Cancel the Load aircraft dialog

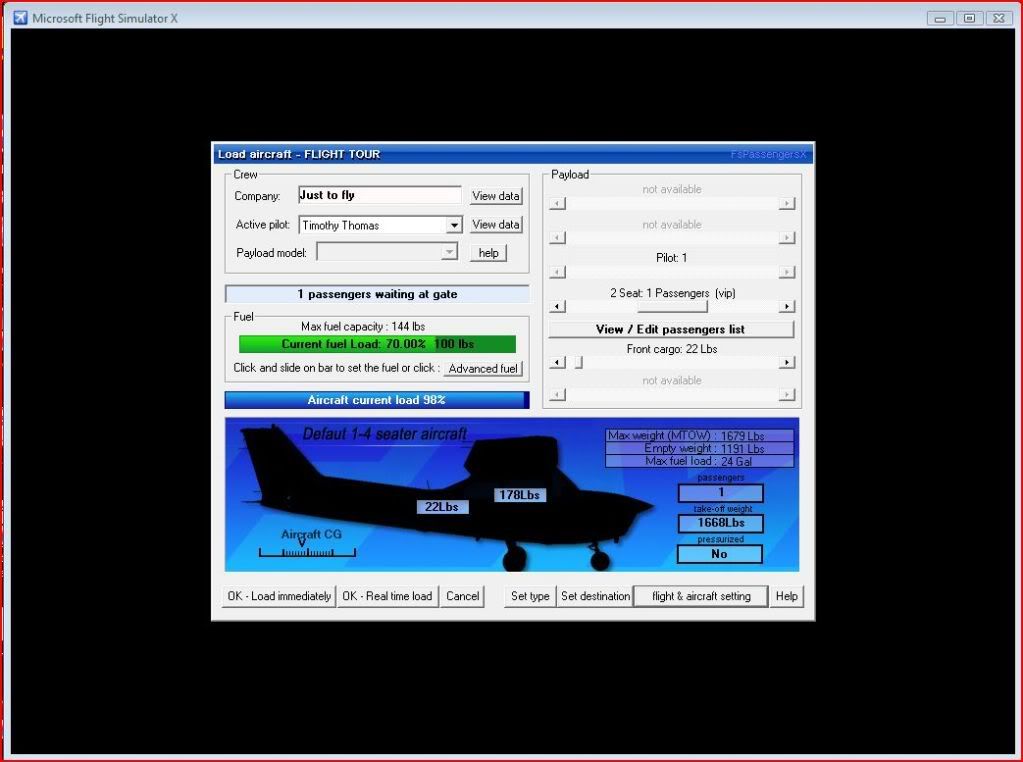click(x=463, y=596)
